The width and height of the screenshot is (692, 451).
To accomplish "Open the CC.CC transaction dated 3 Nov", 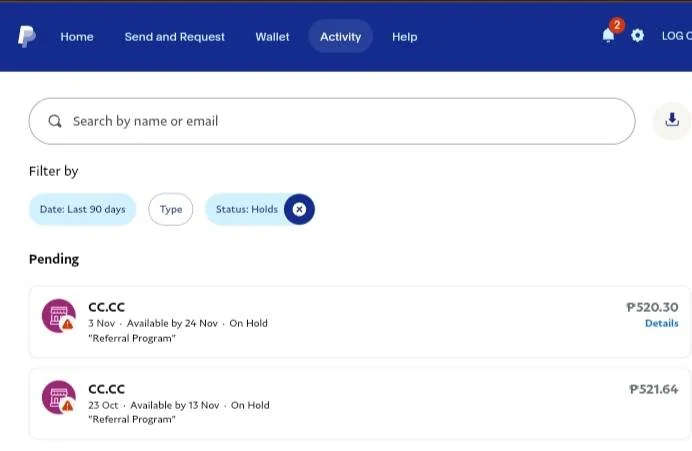I will 359,322.
